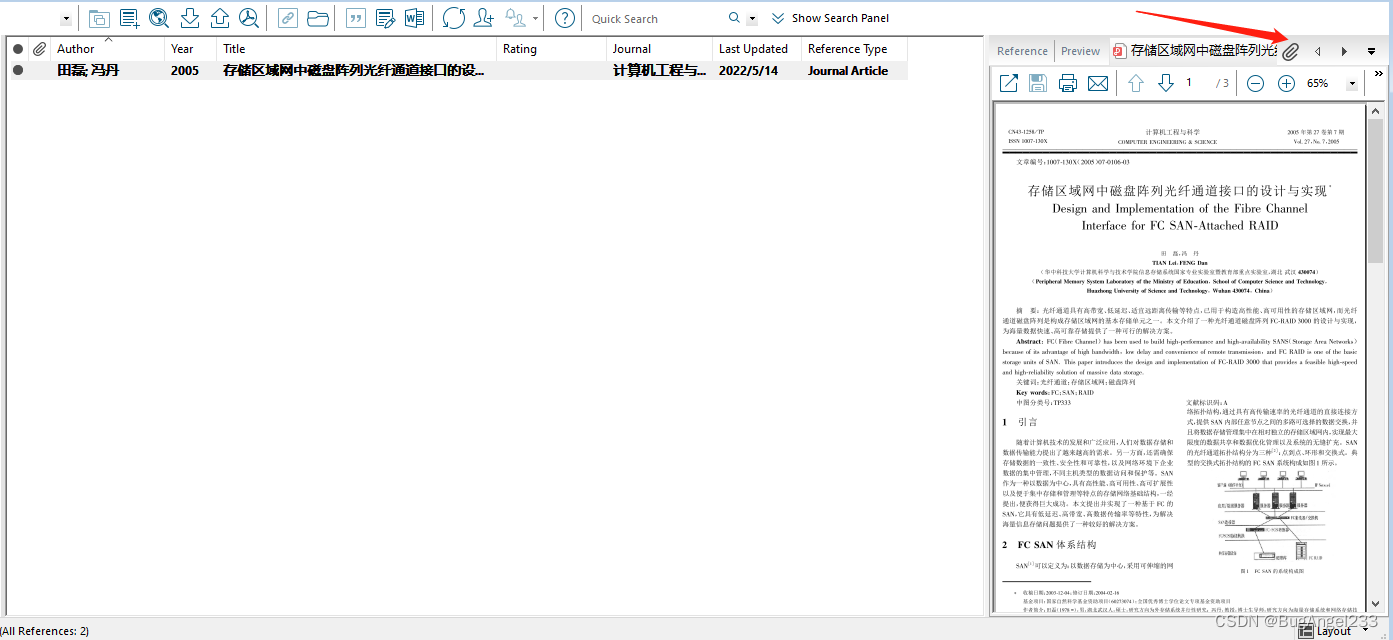Viewport: 1393px width, 640px height.
Task: Sort by the read/unread dot column header
Action: 17,49
